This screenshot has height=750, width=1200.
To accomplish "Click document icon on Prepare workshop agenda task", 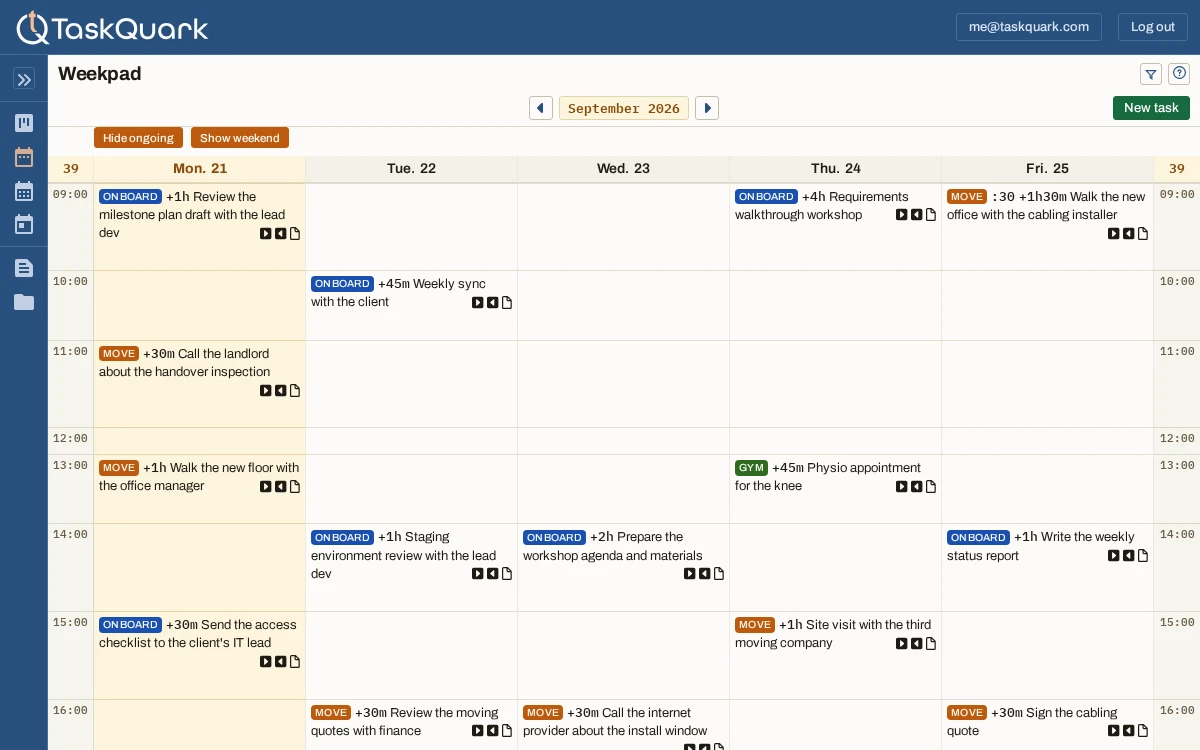I will click(719, 574).
